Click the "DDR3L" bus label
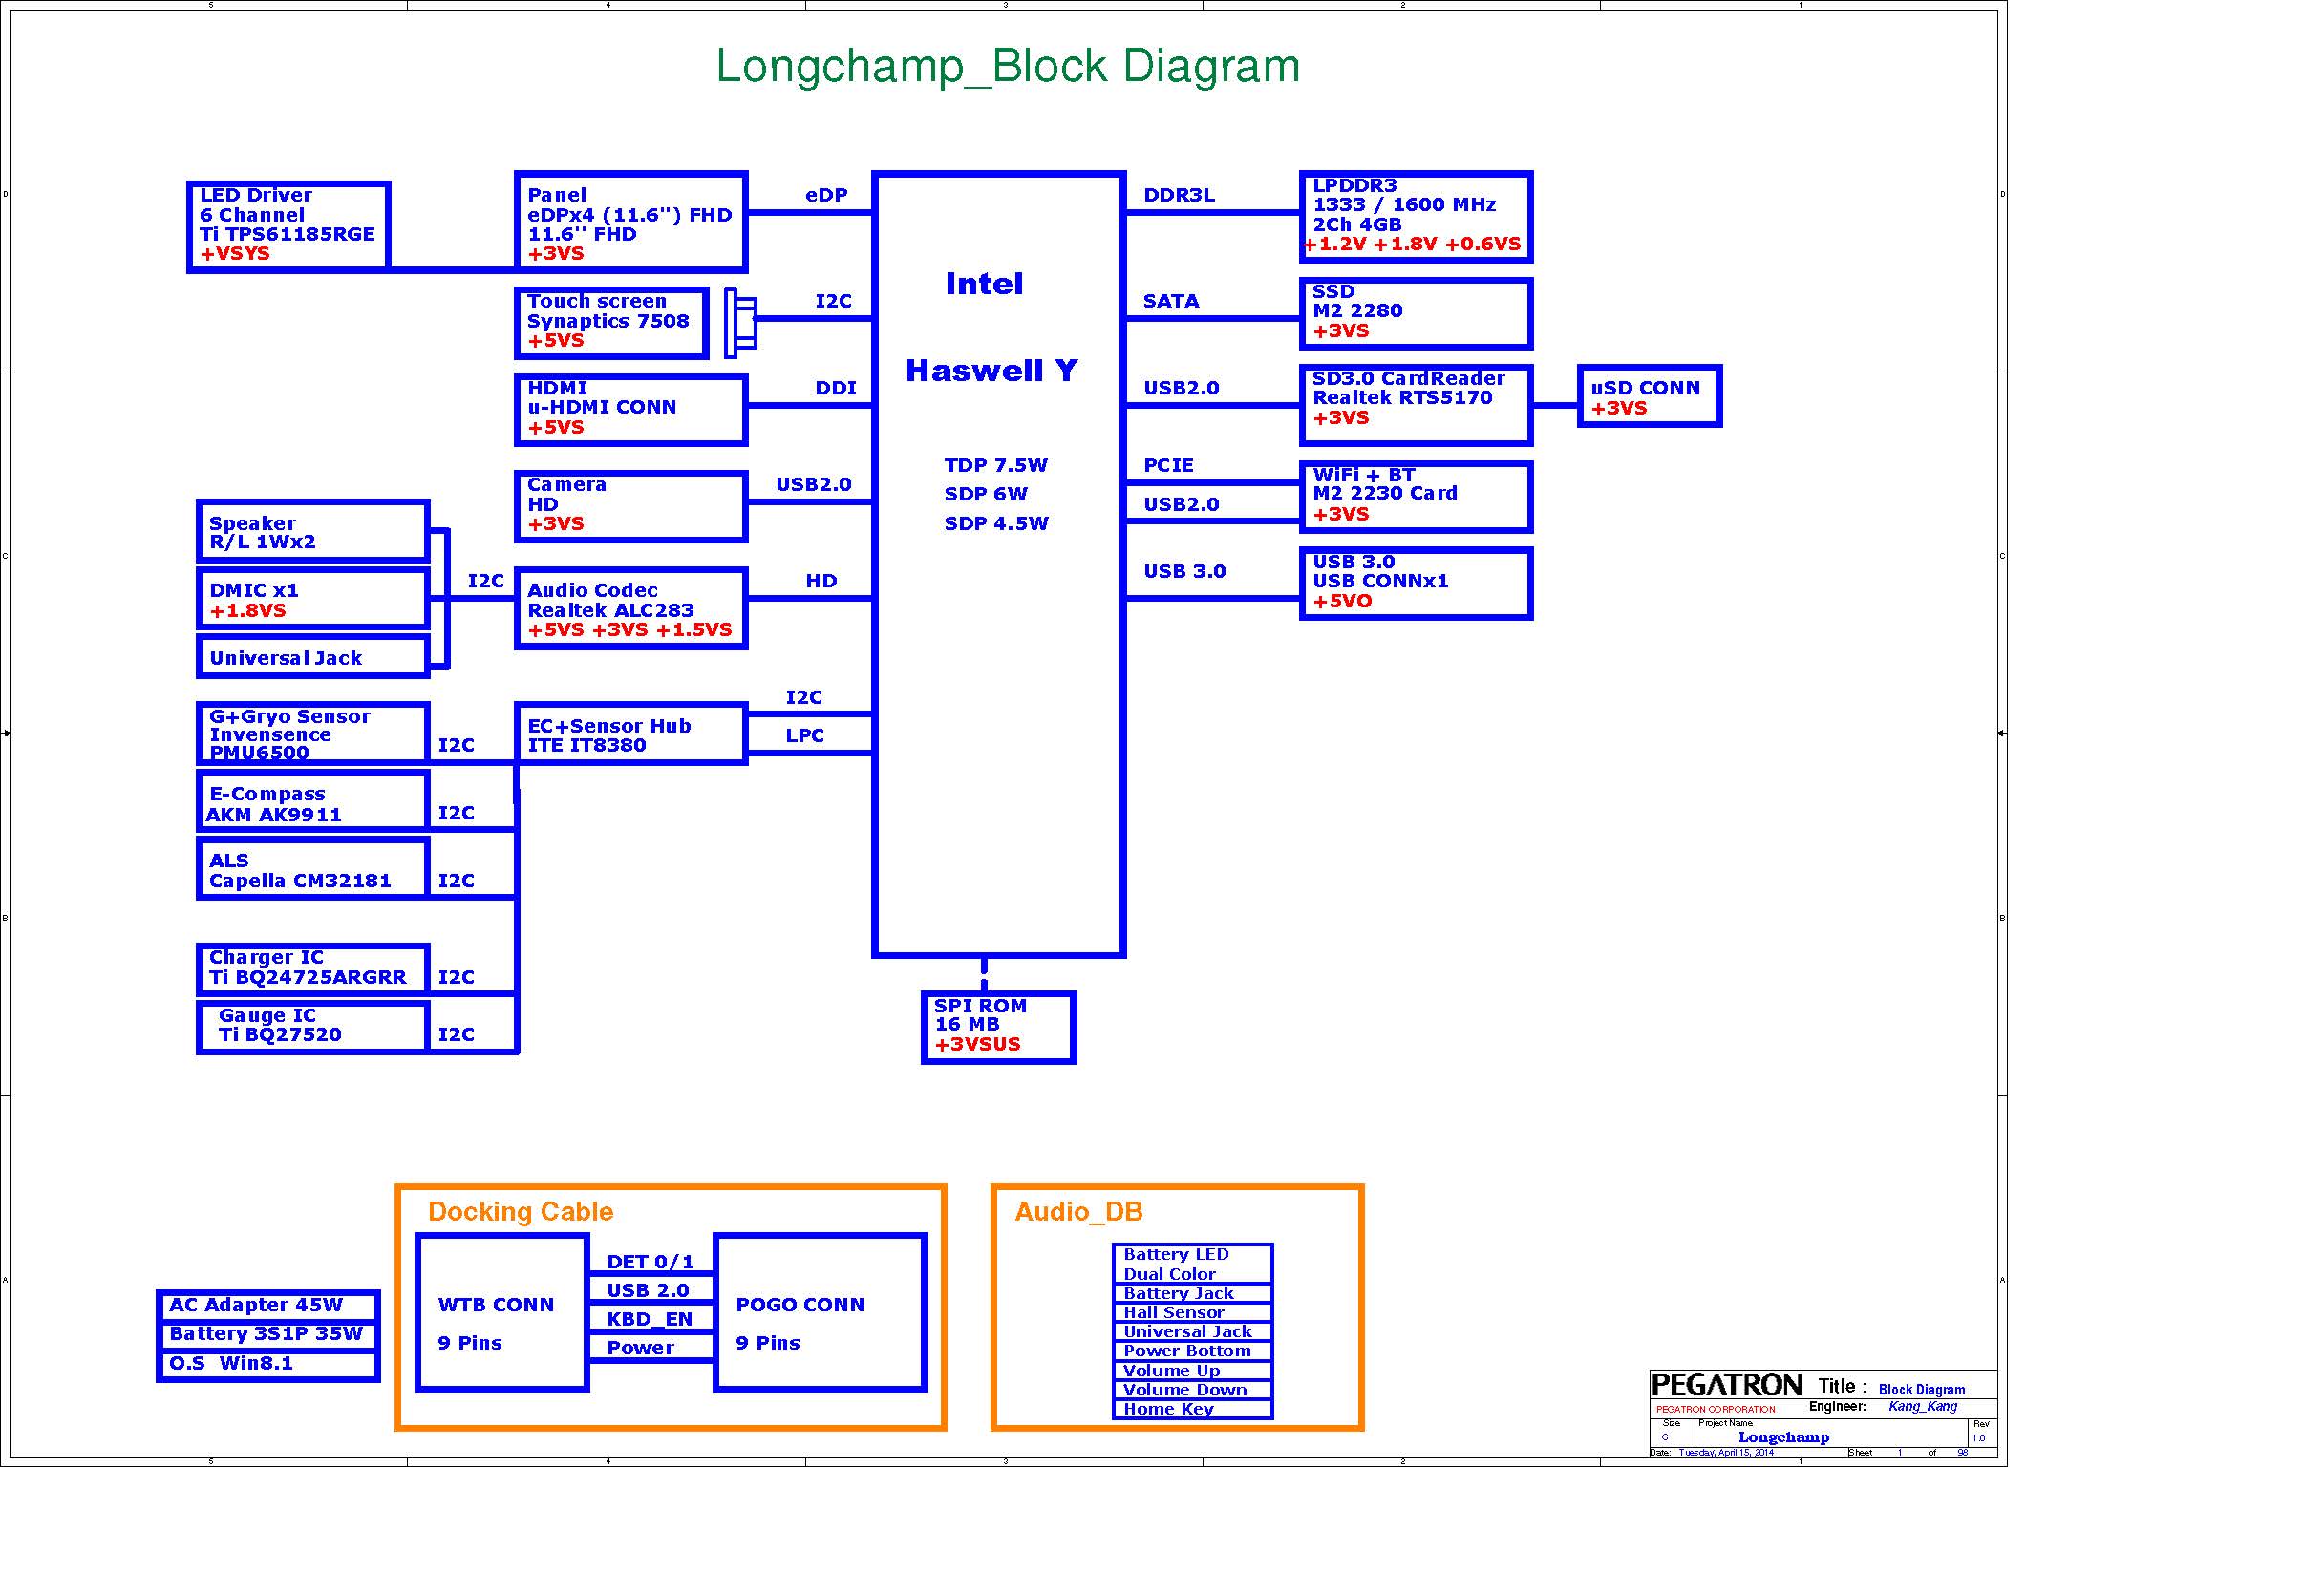This screenshot has width=2324, height=1596. [x=1179, y=195]
